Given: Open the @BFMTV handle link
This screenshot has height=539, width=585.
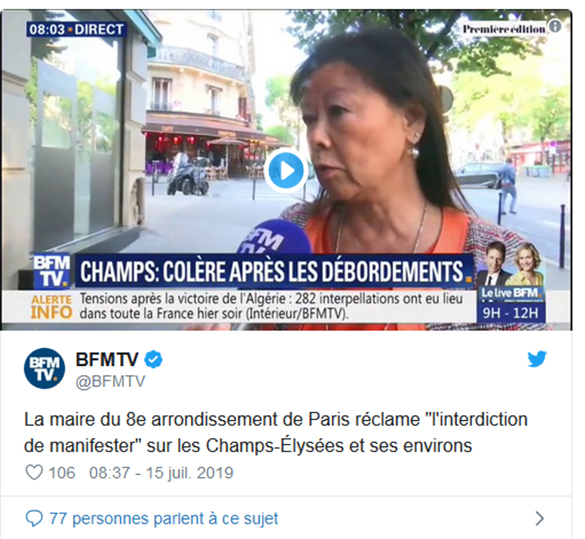Looking at the screenshot, I should click(x=110, y=382).
